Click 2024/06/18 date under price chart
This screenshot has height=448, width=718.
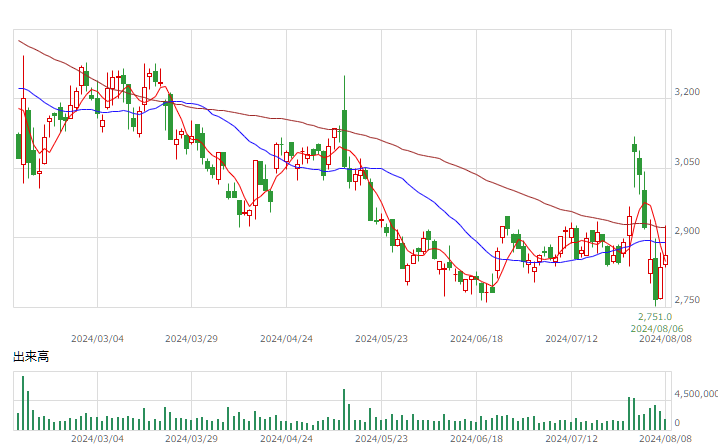[476, 339]
